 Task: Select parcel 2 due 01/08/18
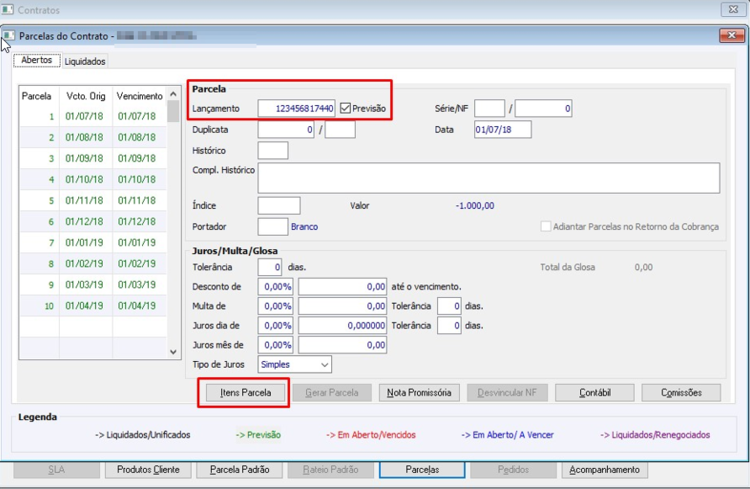coord(93,137)
